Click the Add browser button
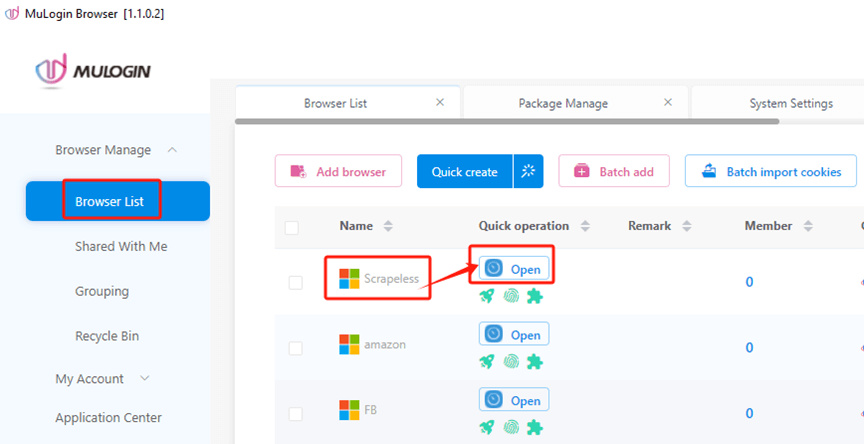 (338, 171)
